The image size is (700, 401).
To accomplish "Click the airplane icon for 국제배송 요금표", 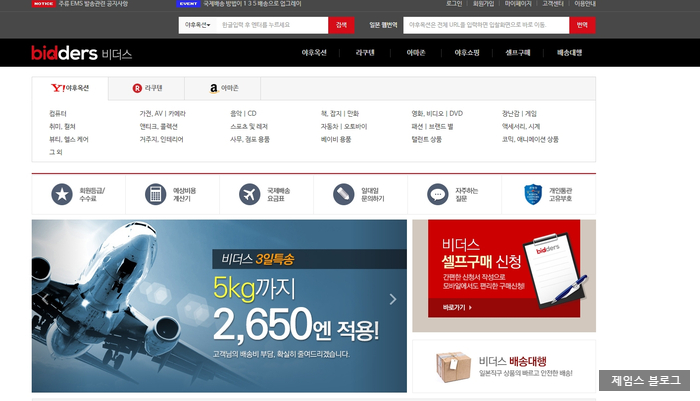I will pyautogui.click(x=250, y=194).
